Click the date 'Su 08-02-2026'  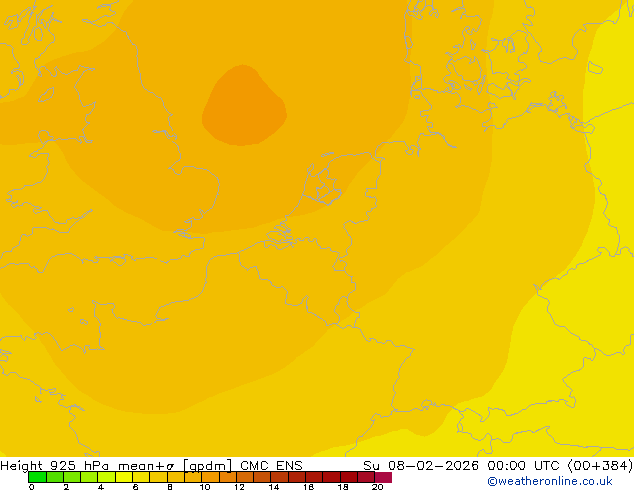421,465
